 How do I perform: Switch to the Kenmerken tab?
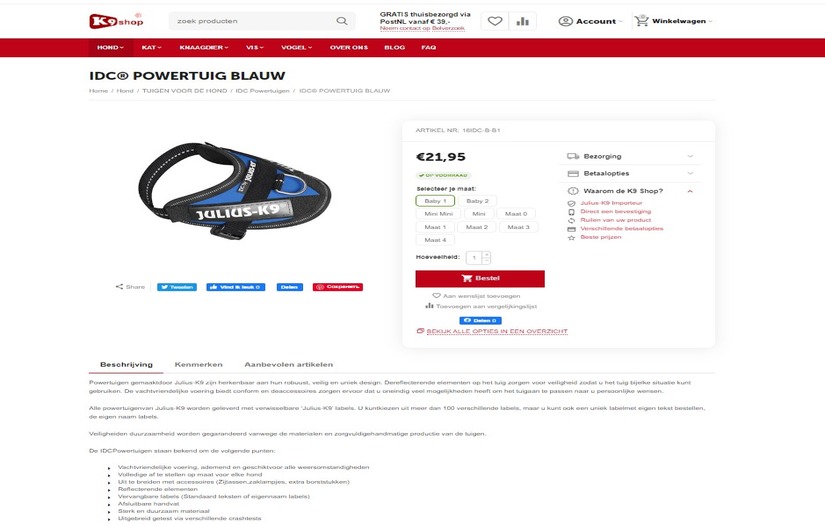pyautogui.click(x=198, y=365)
